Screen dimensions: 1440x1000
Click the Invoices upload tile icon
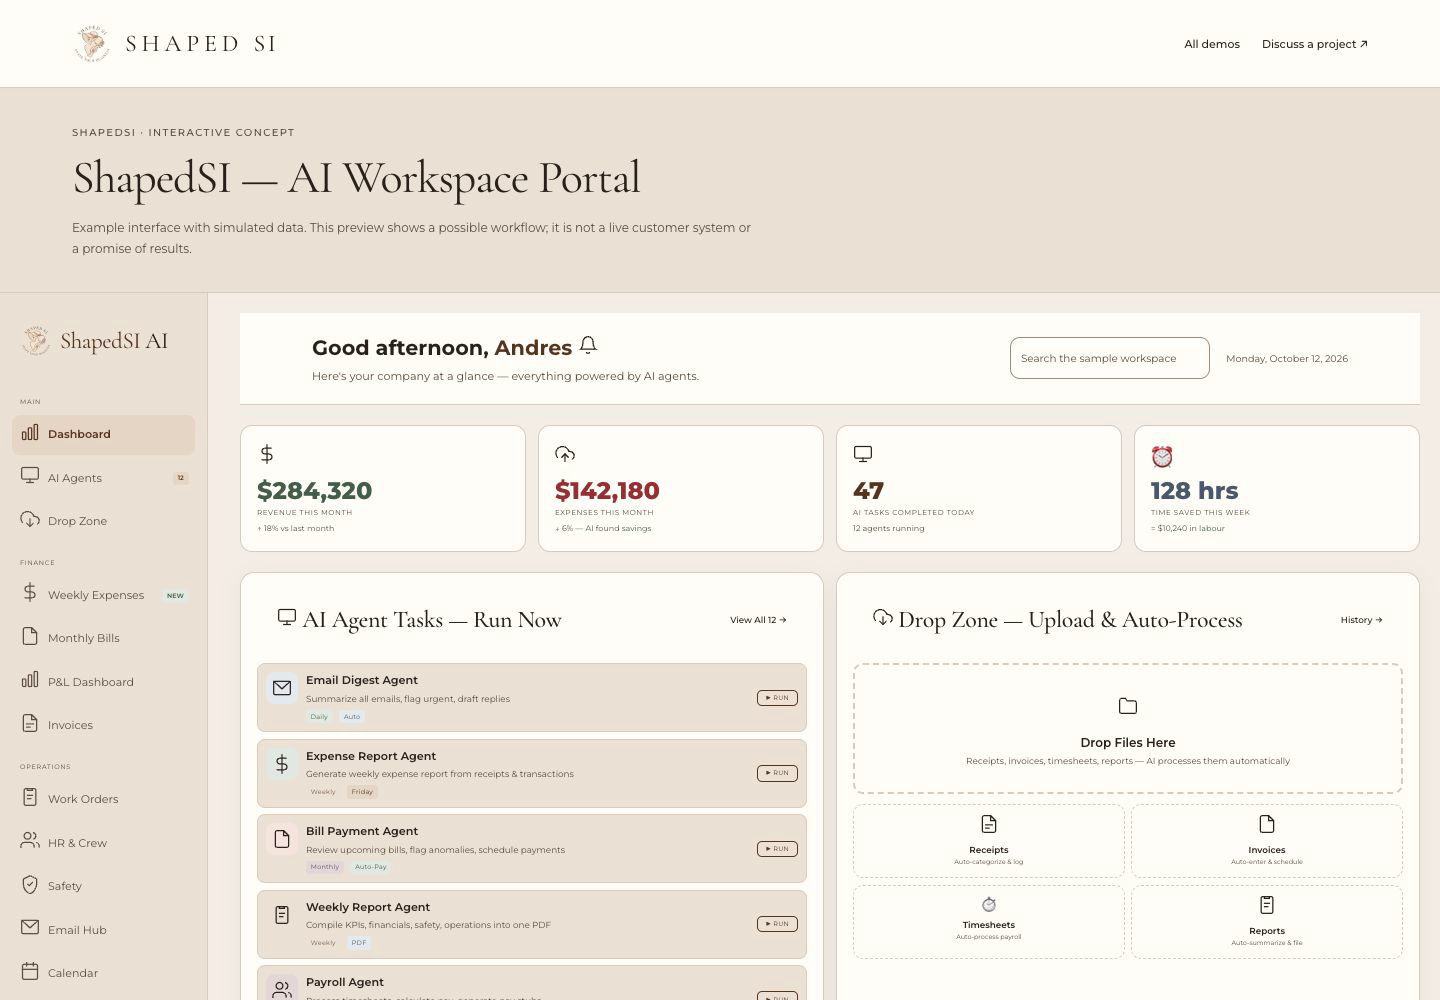[x=1267, y=824]
